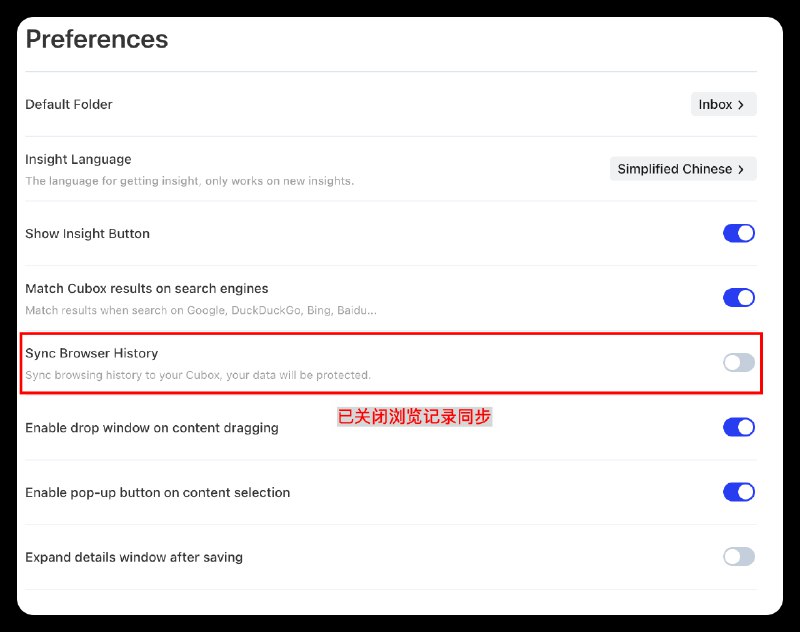Disable Match Cubox results on search engines
Viewport: 800px width, 632px height.
click(x=738, y=297)
